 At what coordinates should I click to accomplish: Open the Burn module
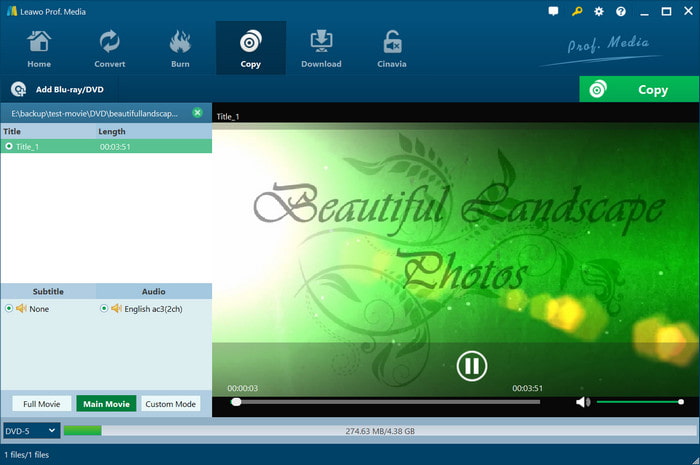coord(180,48)
